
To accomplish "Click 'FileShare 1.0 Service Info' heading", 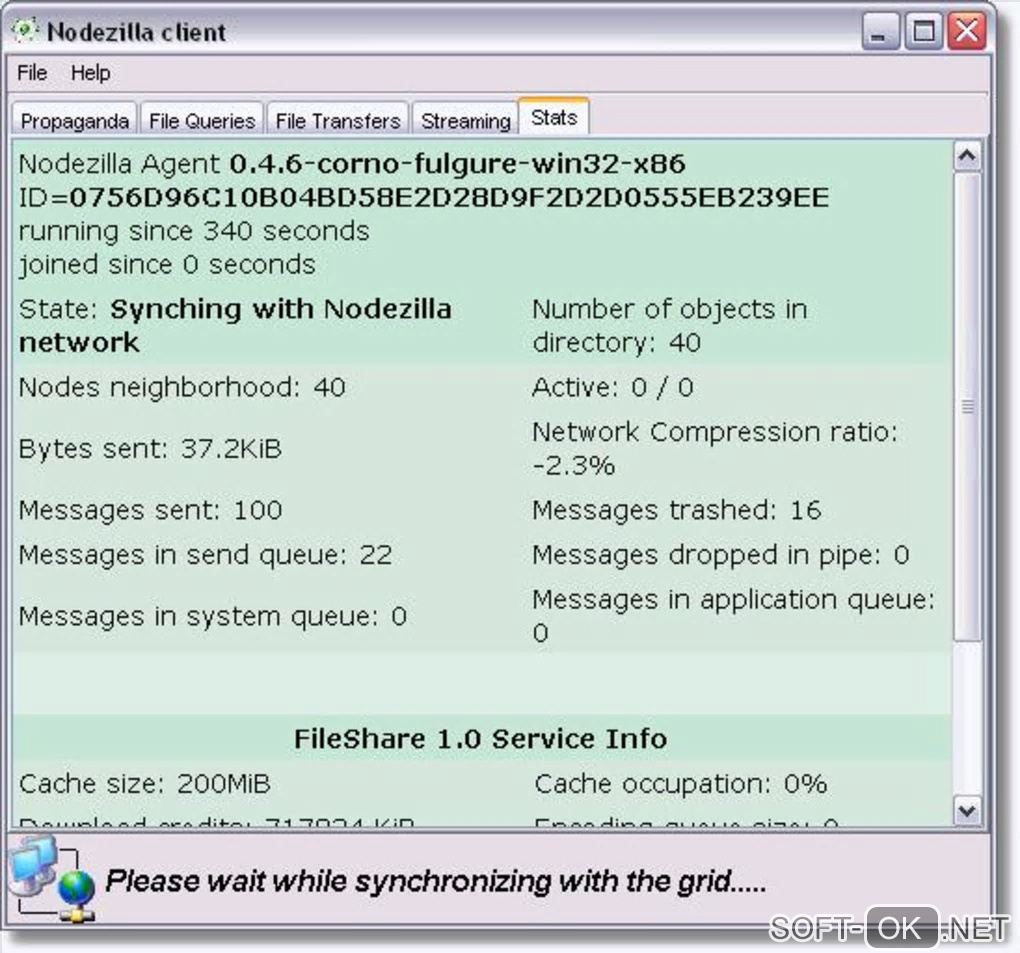I will (x=481, y=739).
